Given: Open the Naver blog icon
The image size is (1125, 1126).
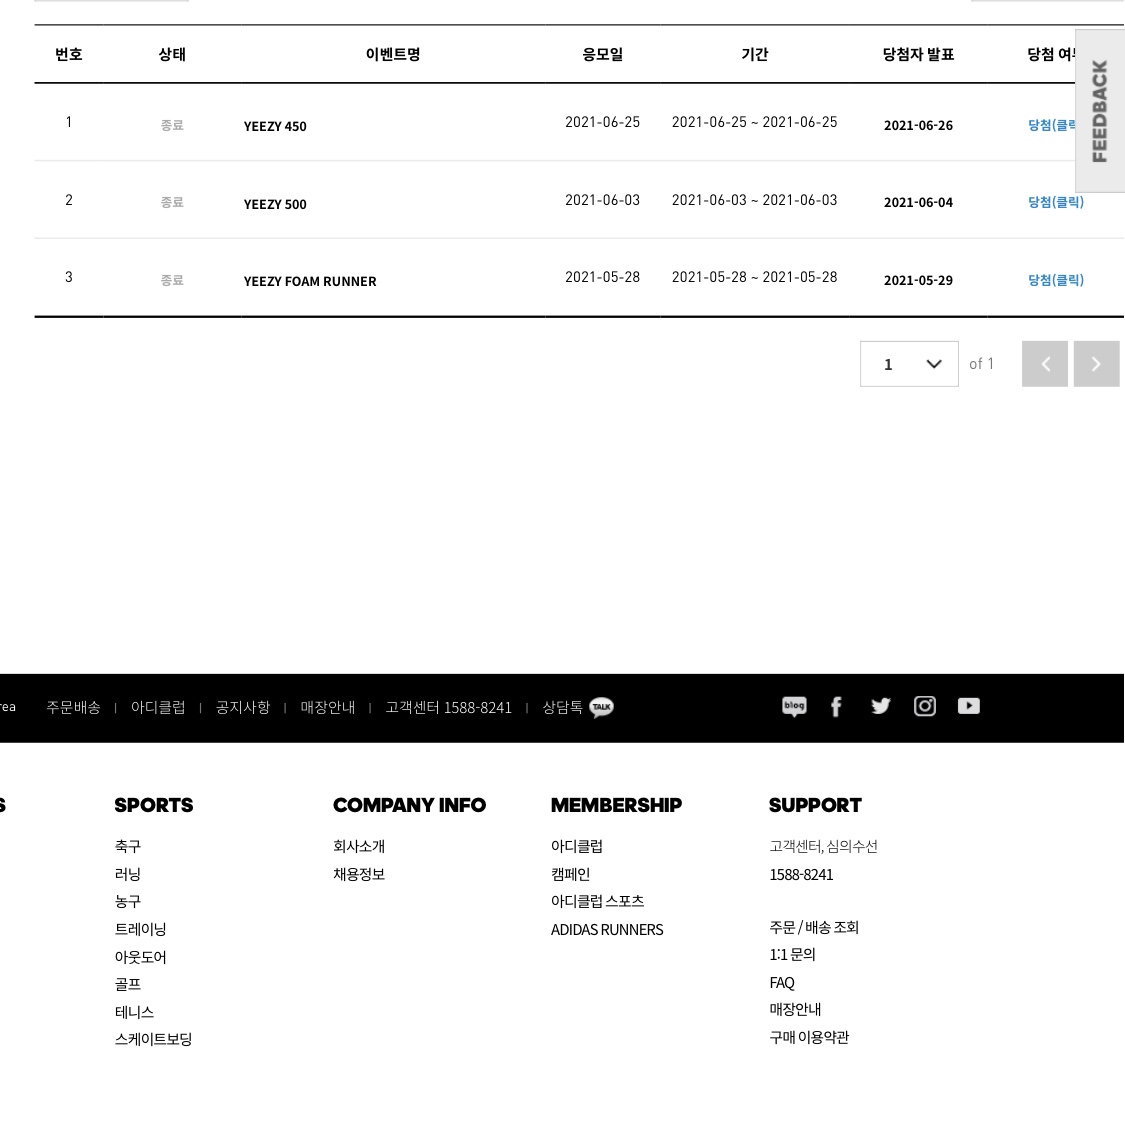Looking at the screenshot, I should tap(793, 707).
